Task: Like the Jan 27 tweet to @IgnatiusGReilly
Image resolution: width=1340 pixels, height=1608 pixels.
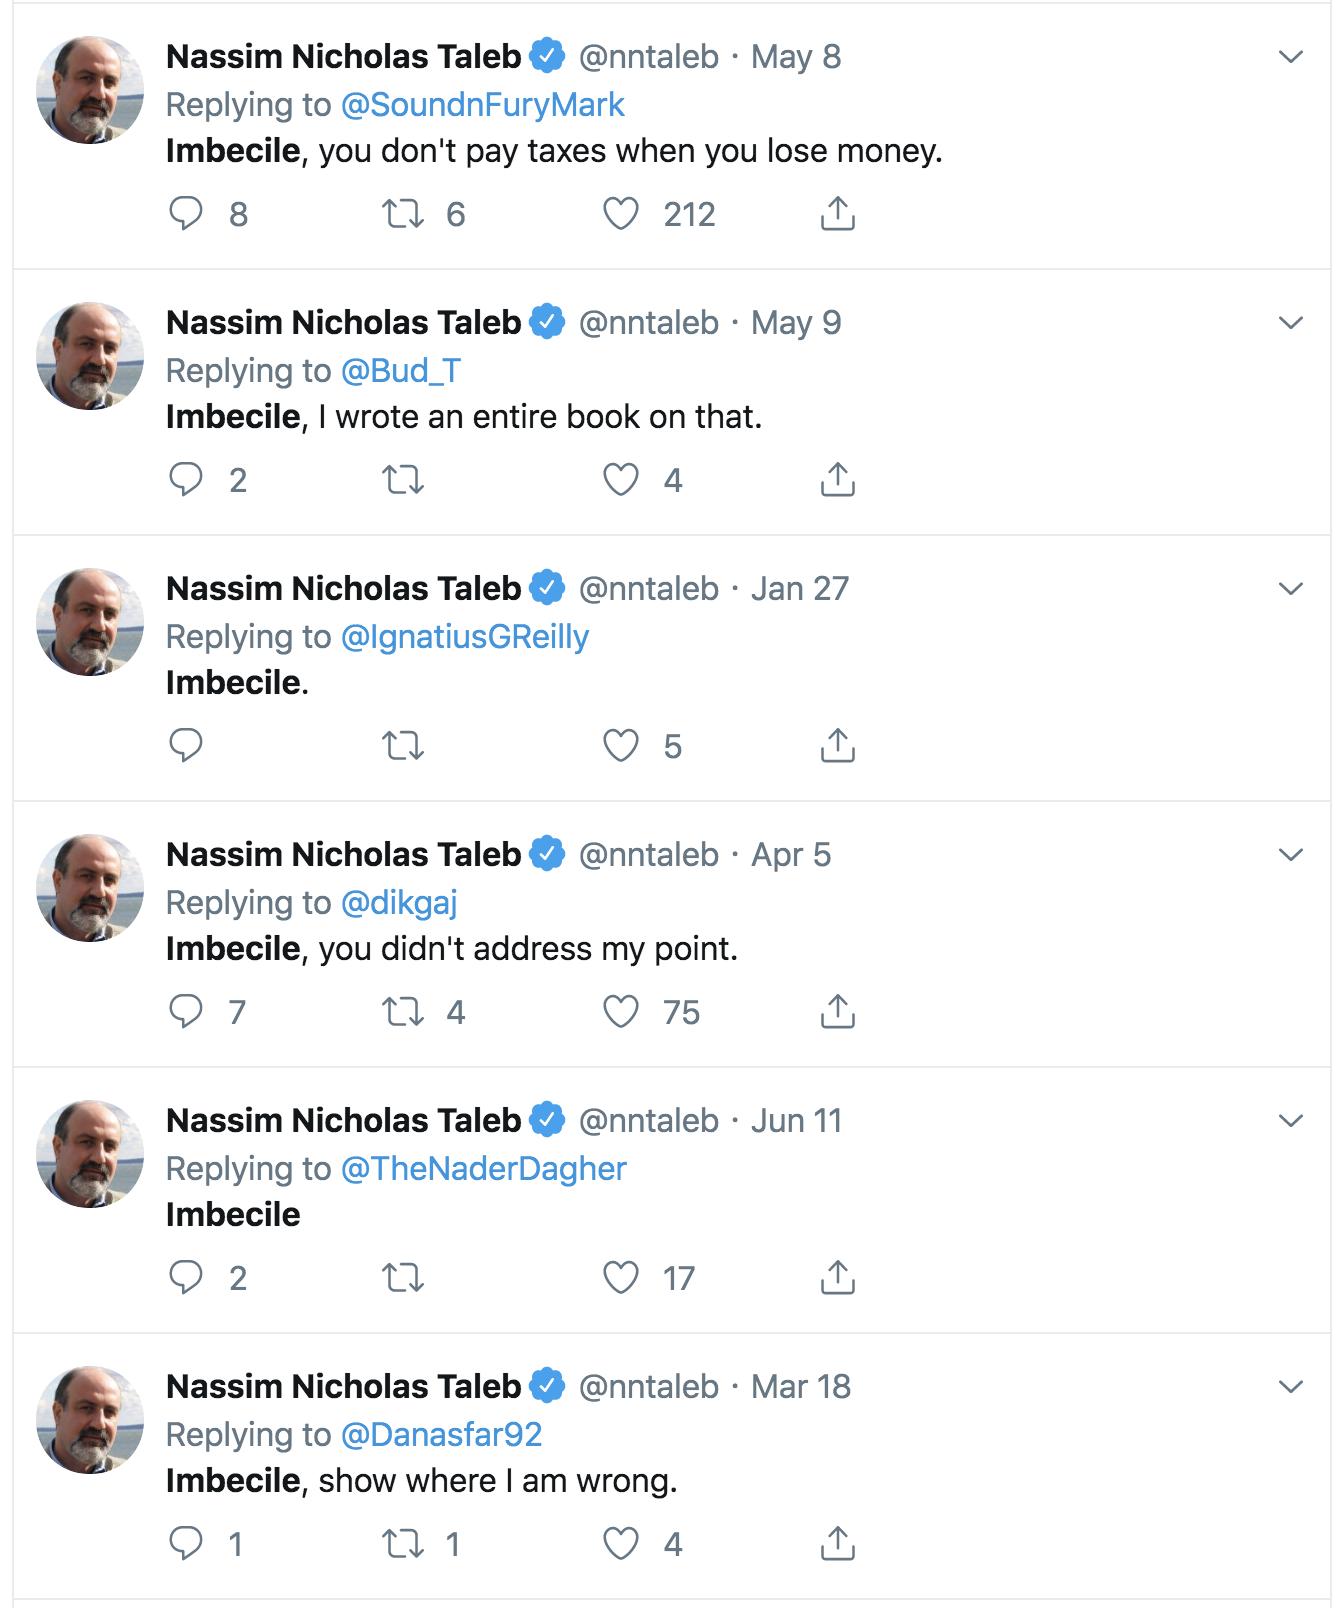Action: [620, 746]
